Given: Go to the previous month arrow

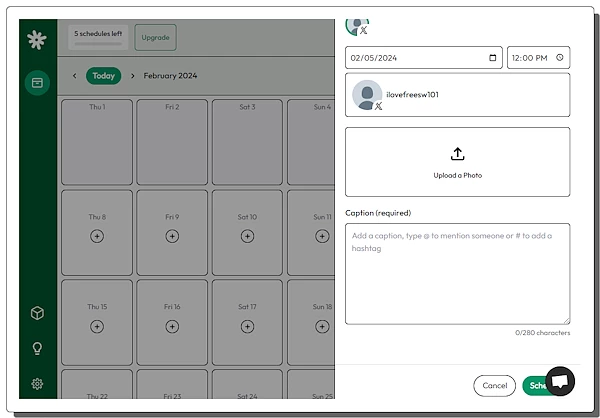Looking at the screenshot, I should 75,76.
